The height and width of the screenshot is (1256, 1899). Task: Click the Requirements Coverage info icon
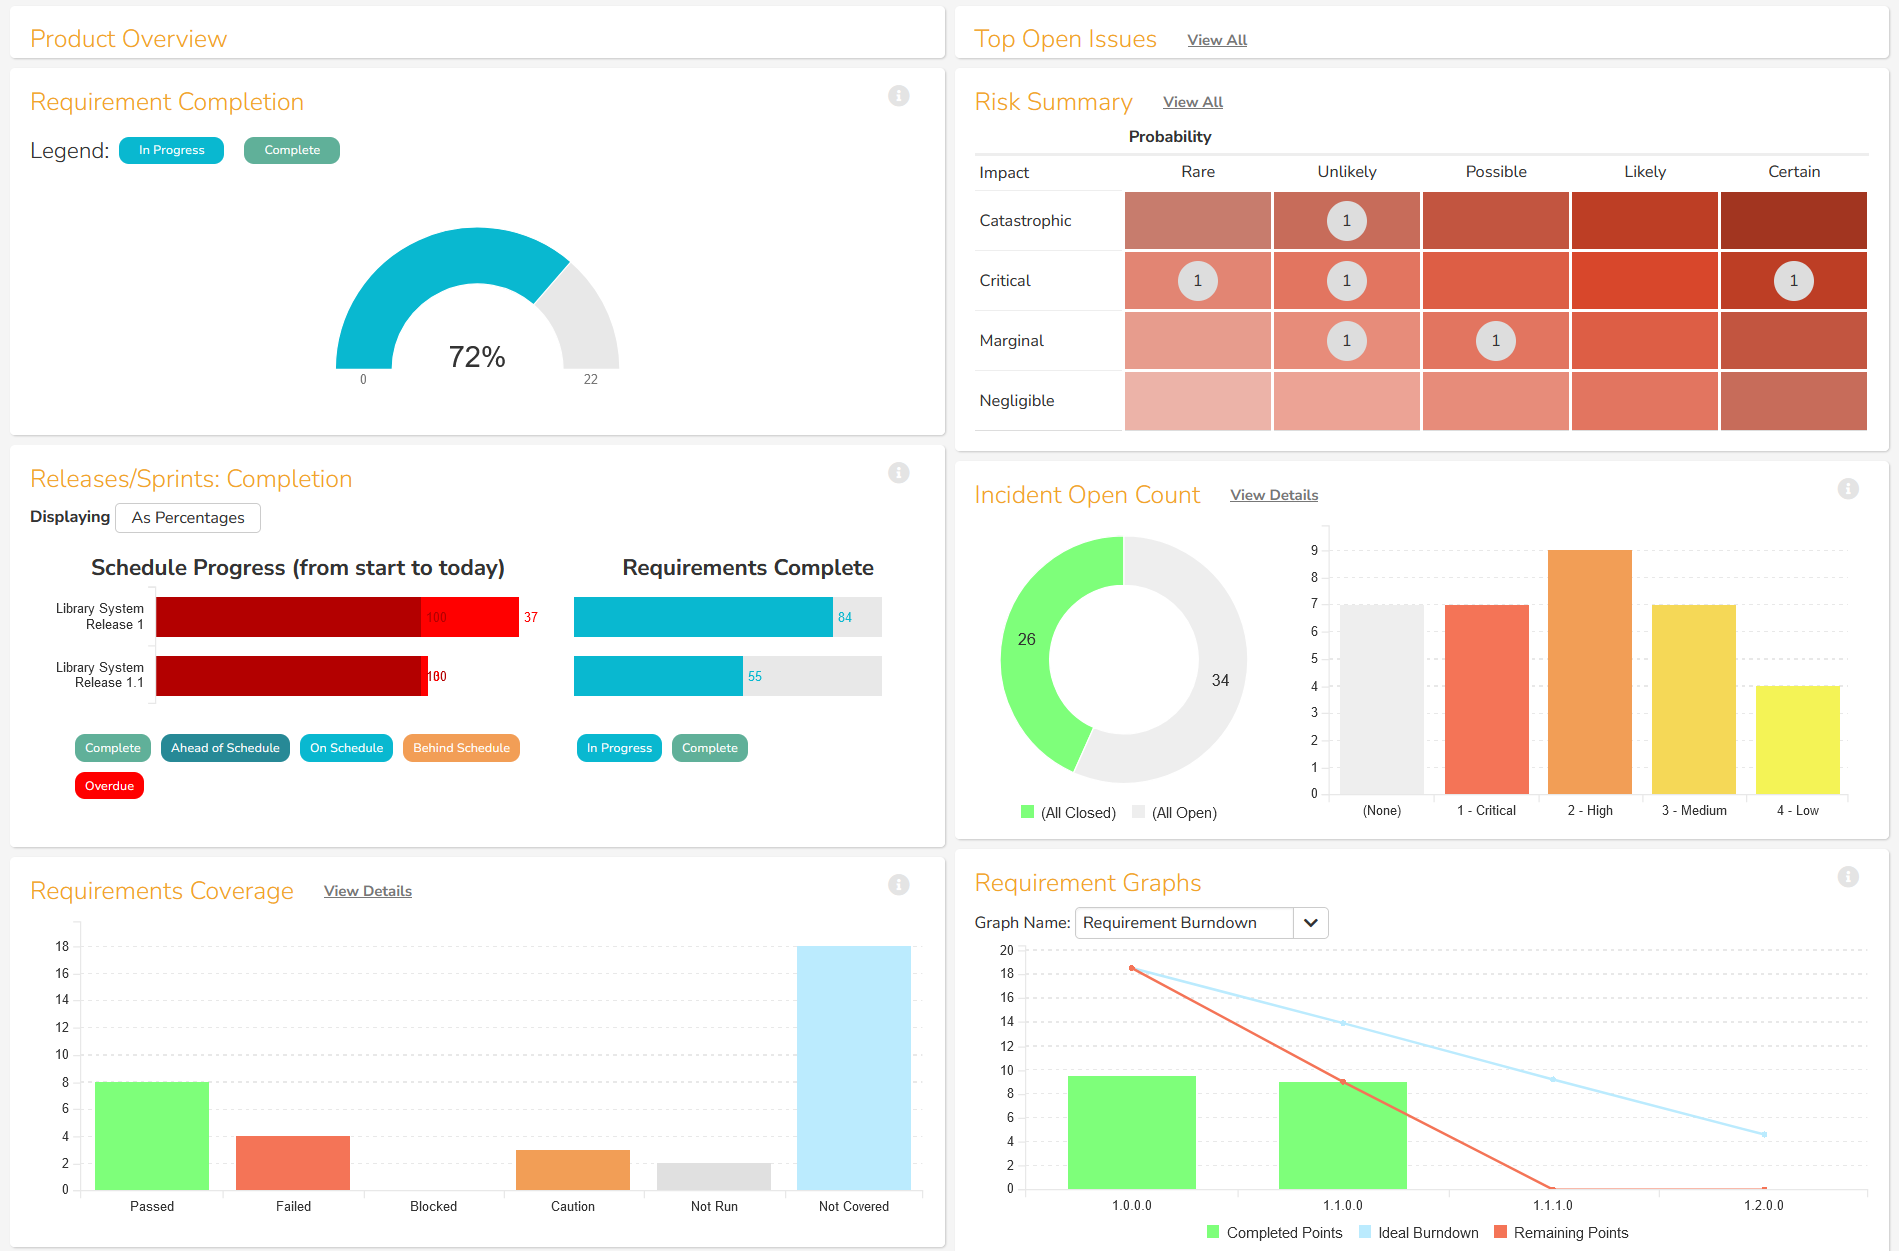[x=898, y=885]
